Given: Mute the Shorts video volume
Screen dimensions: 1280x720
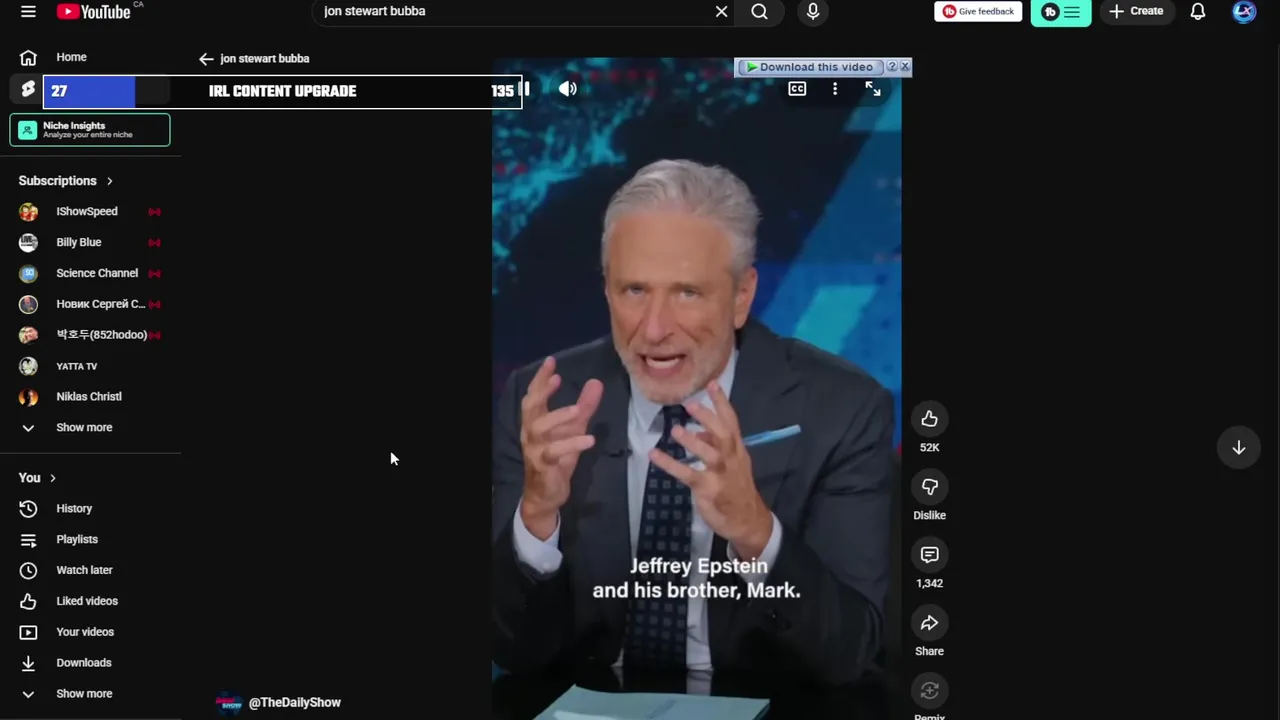Looking at the screenshot, I should (568, 89).
